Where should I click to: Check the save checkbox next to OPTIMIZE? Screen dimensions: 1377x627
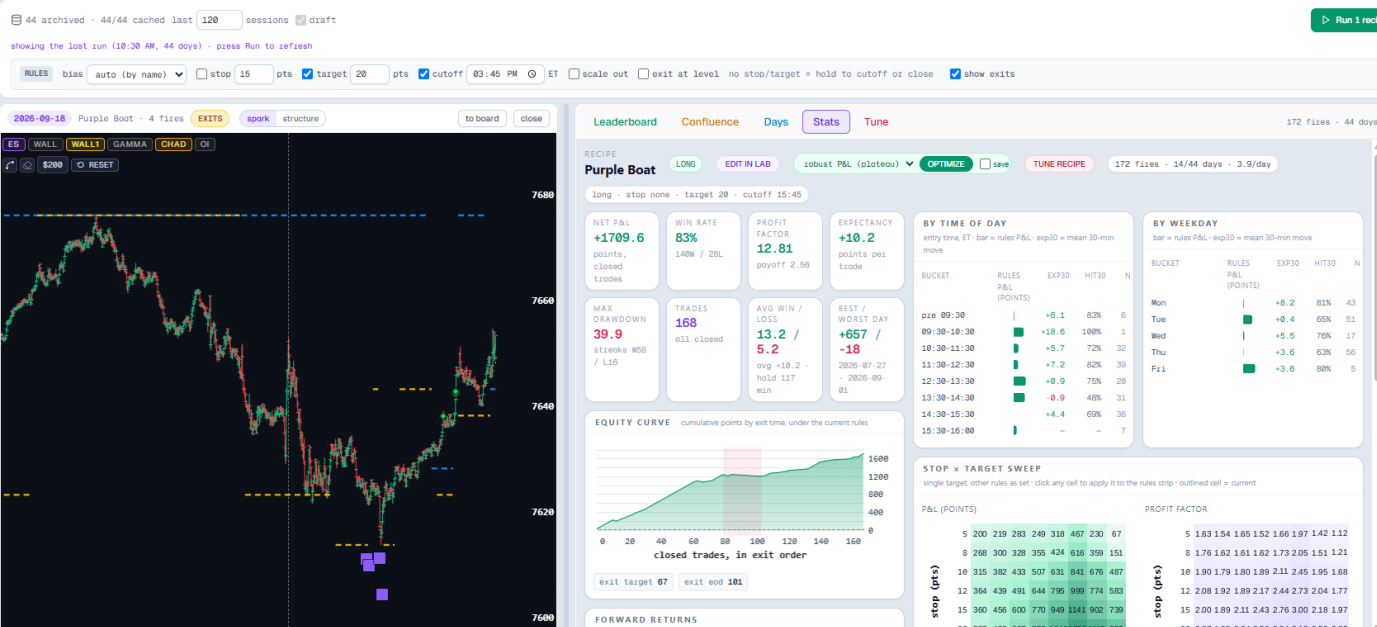click(x=985, y=164)
